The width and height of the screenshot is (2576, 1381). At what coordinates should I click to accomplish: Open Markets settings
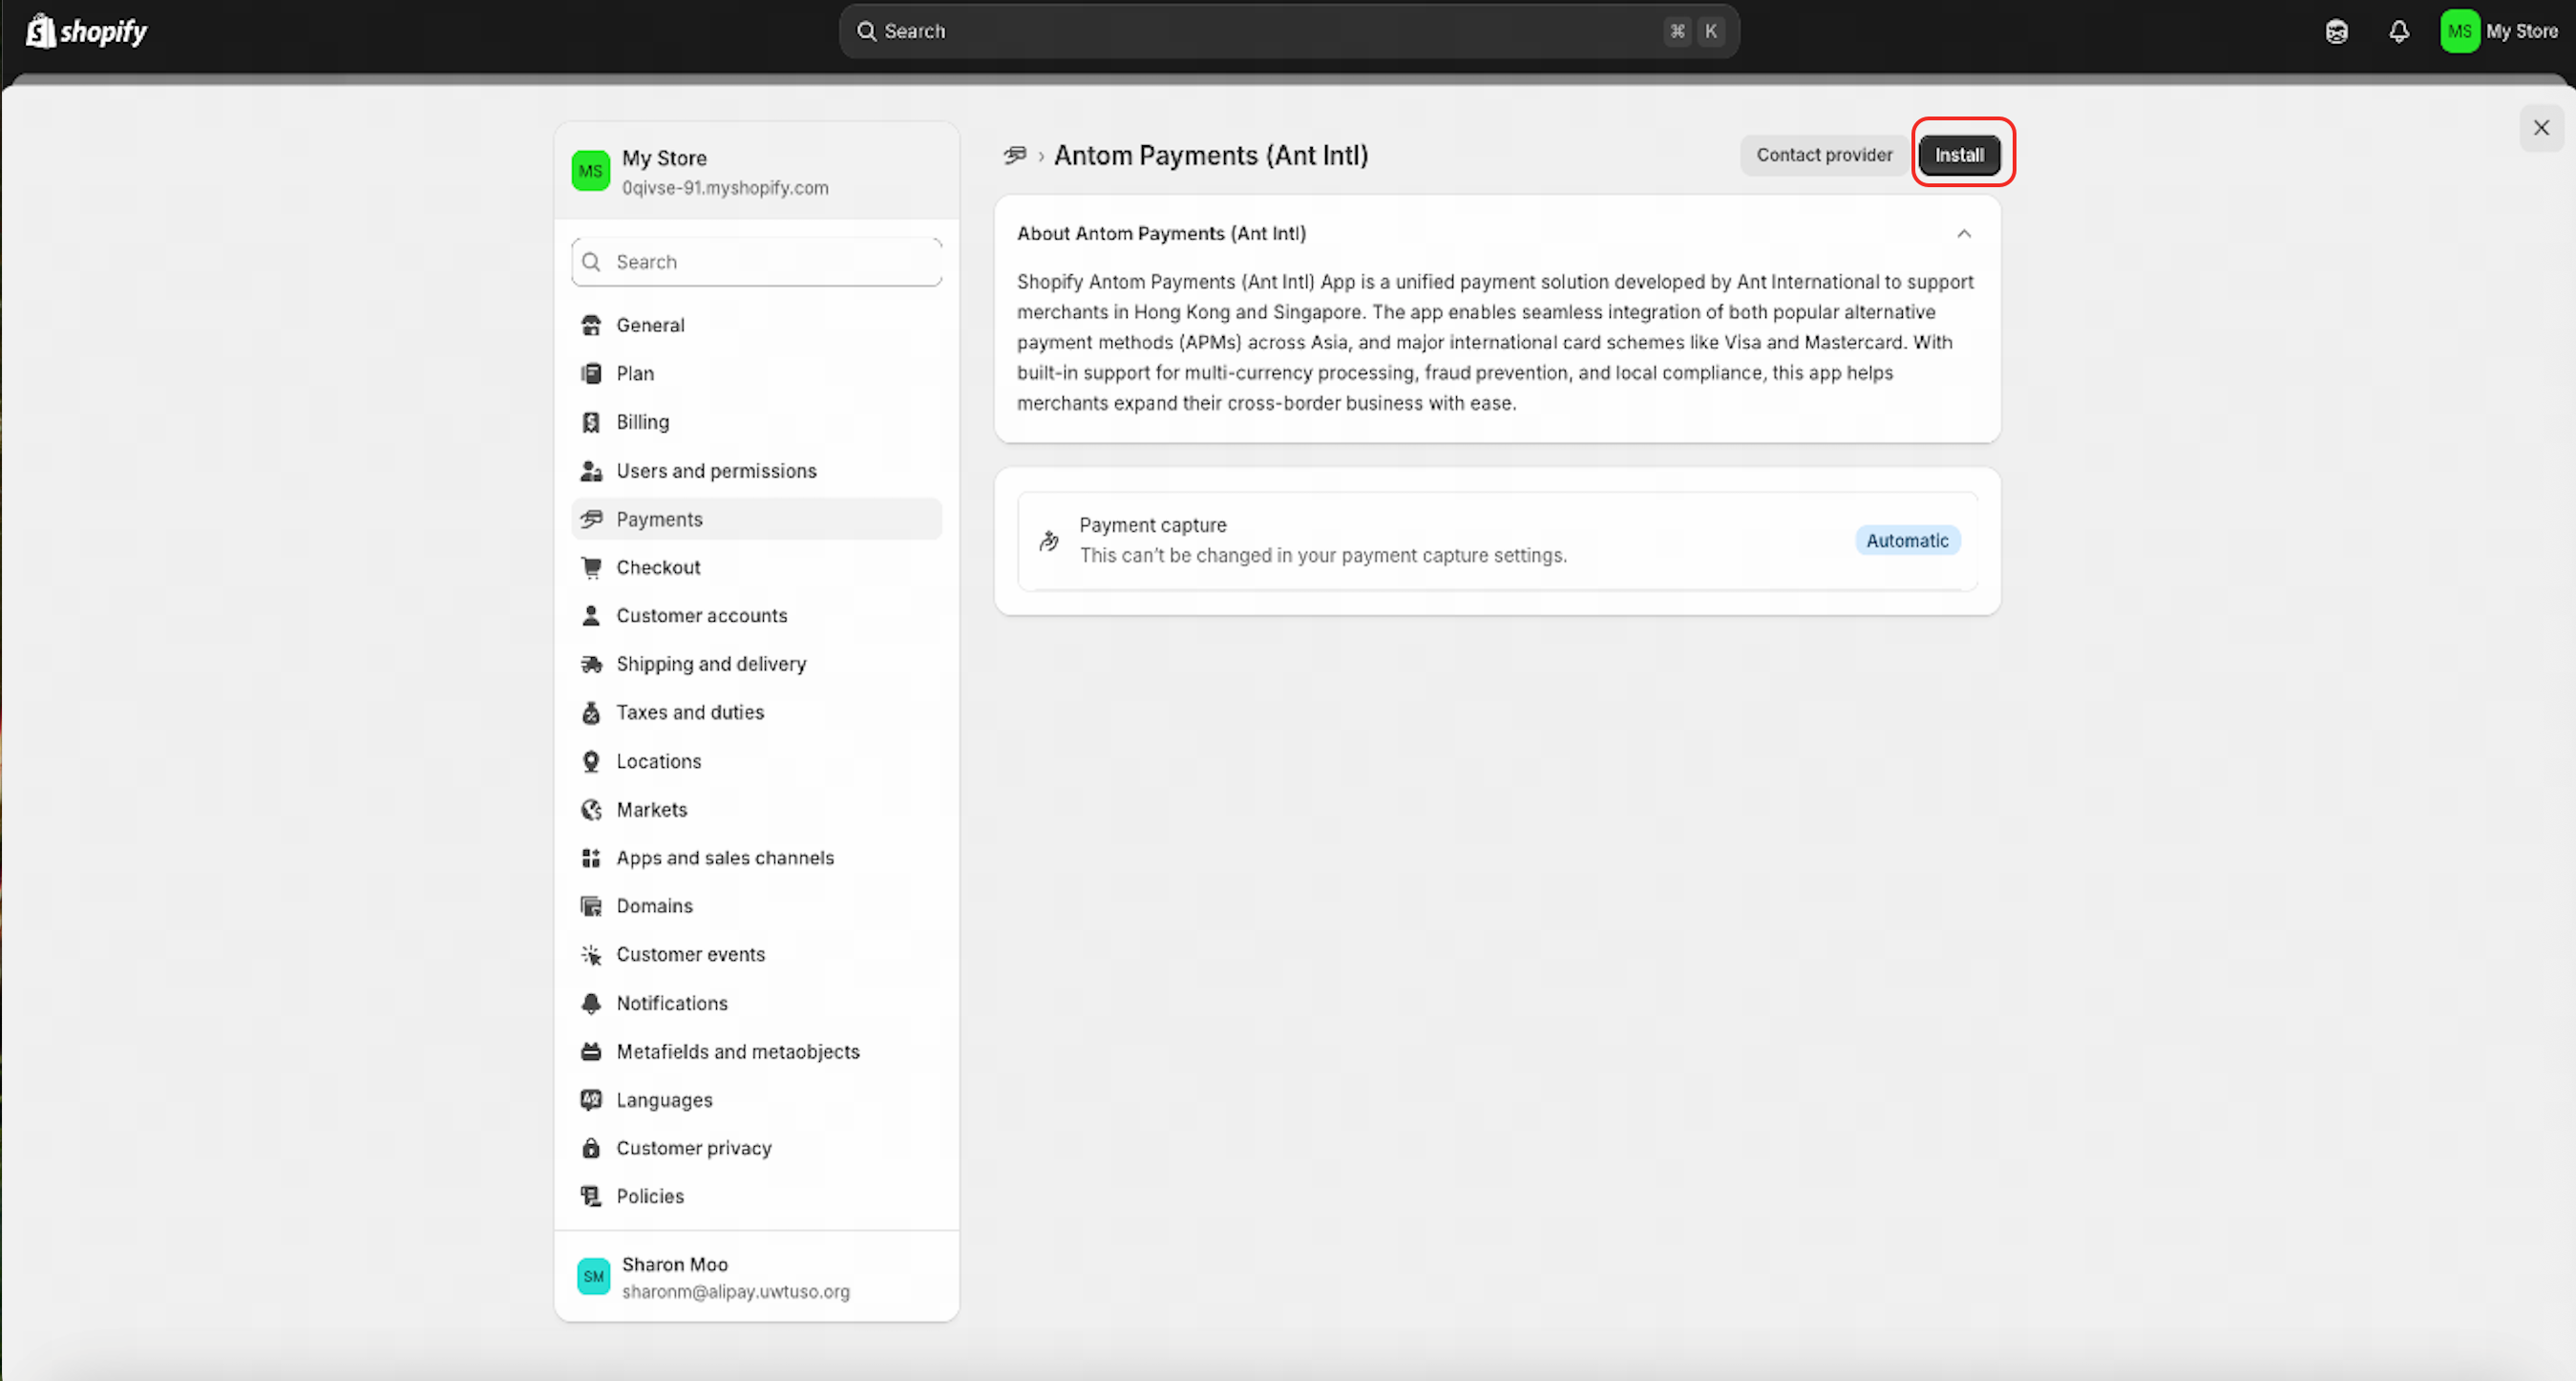(756, 810)
